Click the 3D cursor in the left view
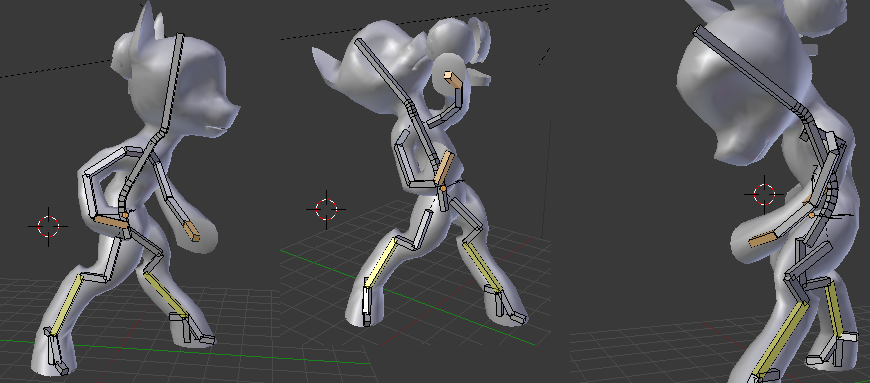This screenshot has width=870, height=383. click(x=48, y=226)
